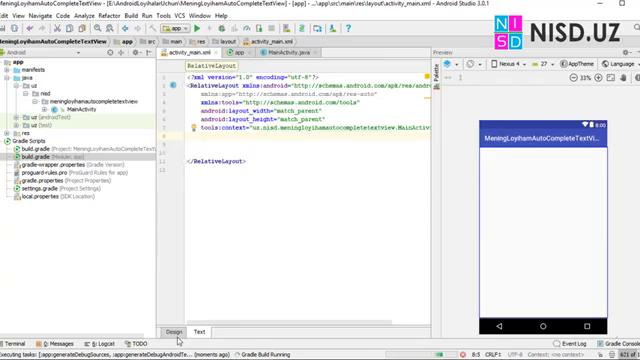
Task: Click the Cut scissors icon
Action: (57, 28)
